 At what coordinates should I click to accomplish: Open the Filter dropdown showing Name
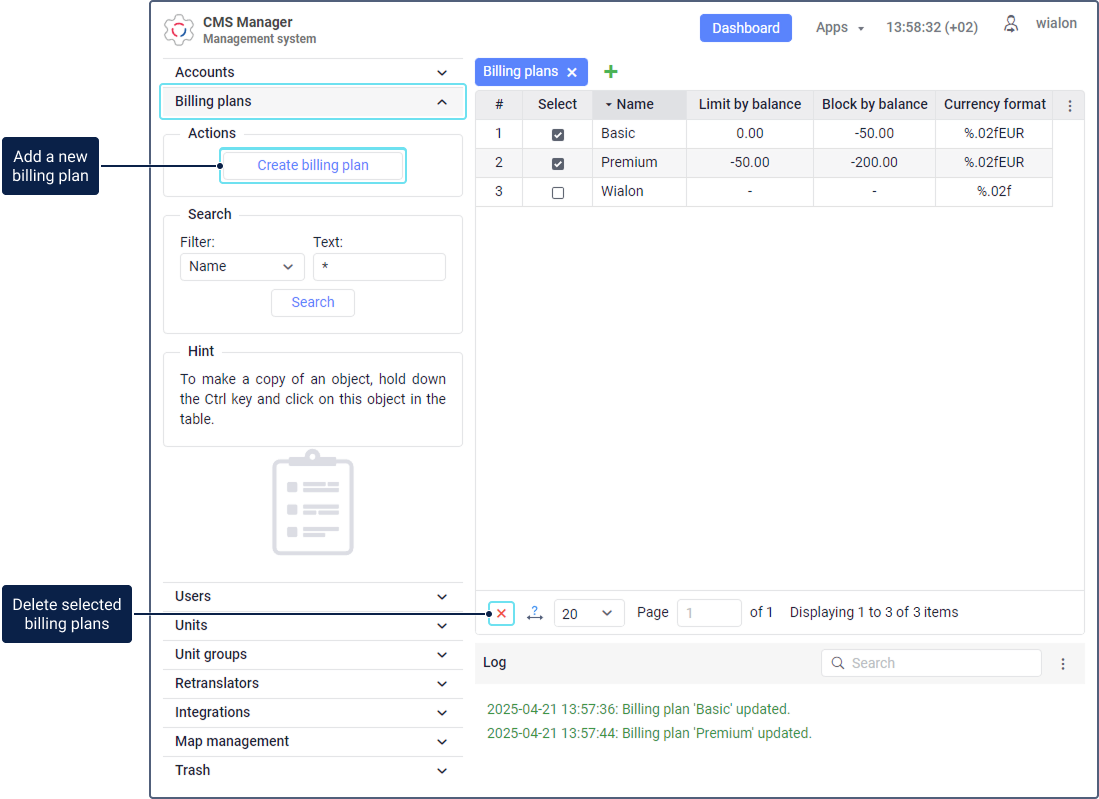pos(242,267)
